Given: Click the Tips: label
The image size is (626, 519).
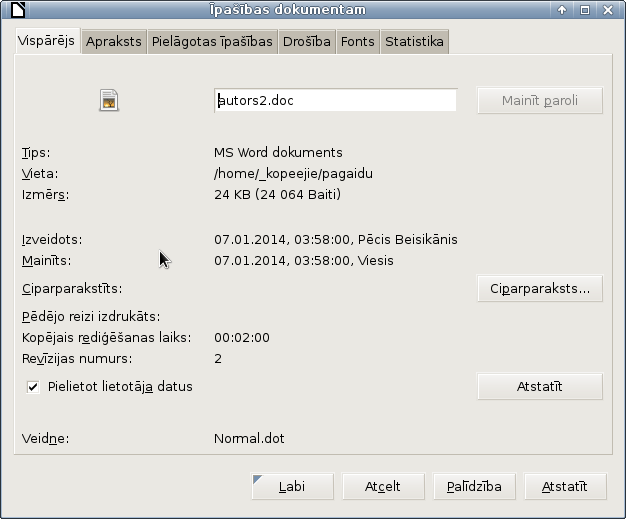Looking at the screenshot, I should pos(36,153).
